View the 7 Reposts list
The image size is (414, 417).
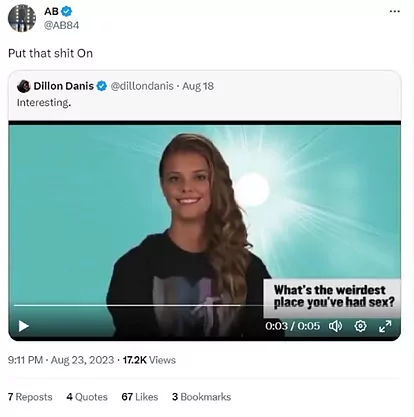(30, 397)
